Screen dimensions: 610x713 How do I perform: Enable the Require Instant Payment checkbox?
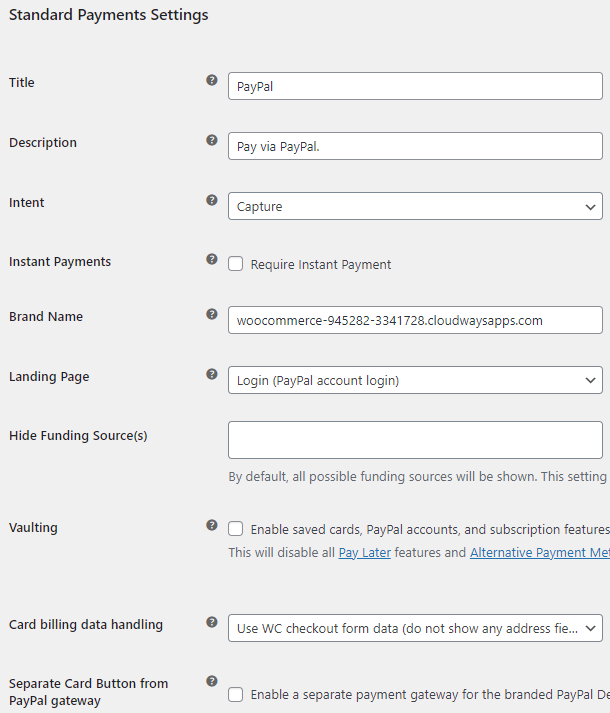[x=236, y=265]
